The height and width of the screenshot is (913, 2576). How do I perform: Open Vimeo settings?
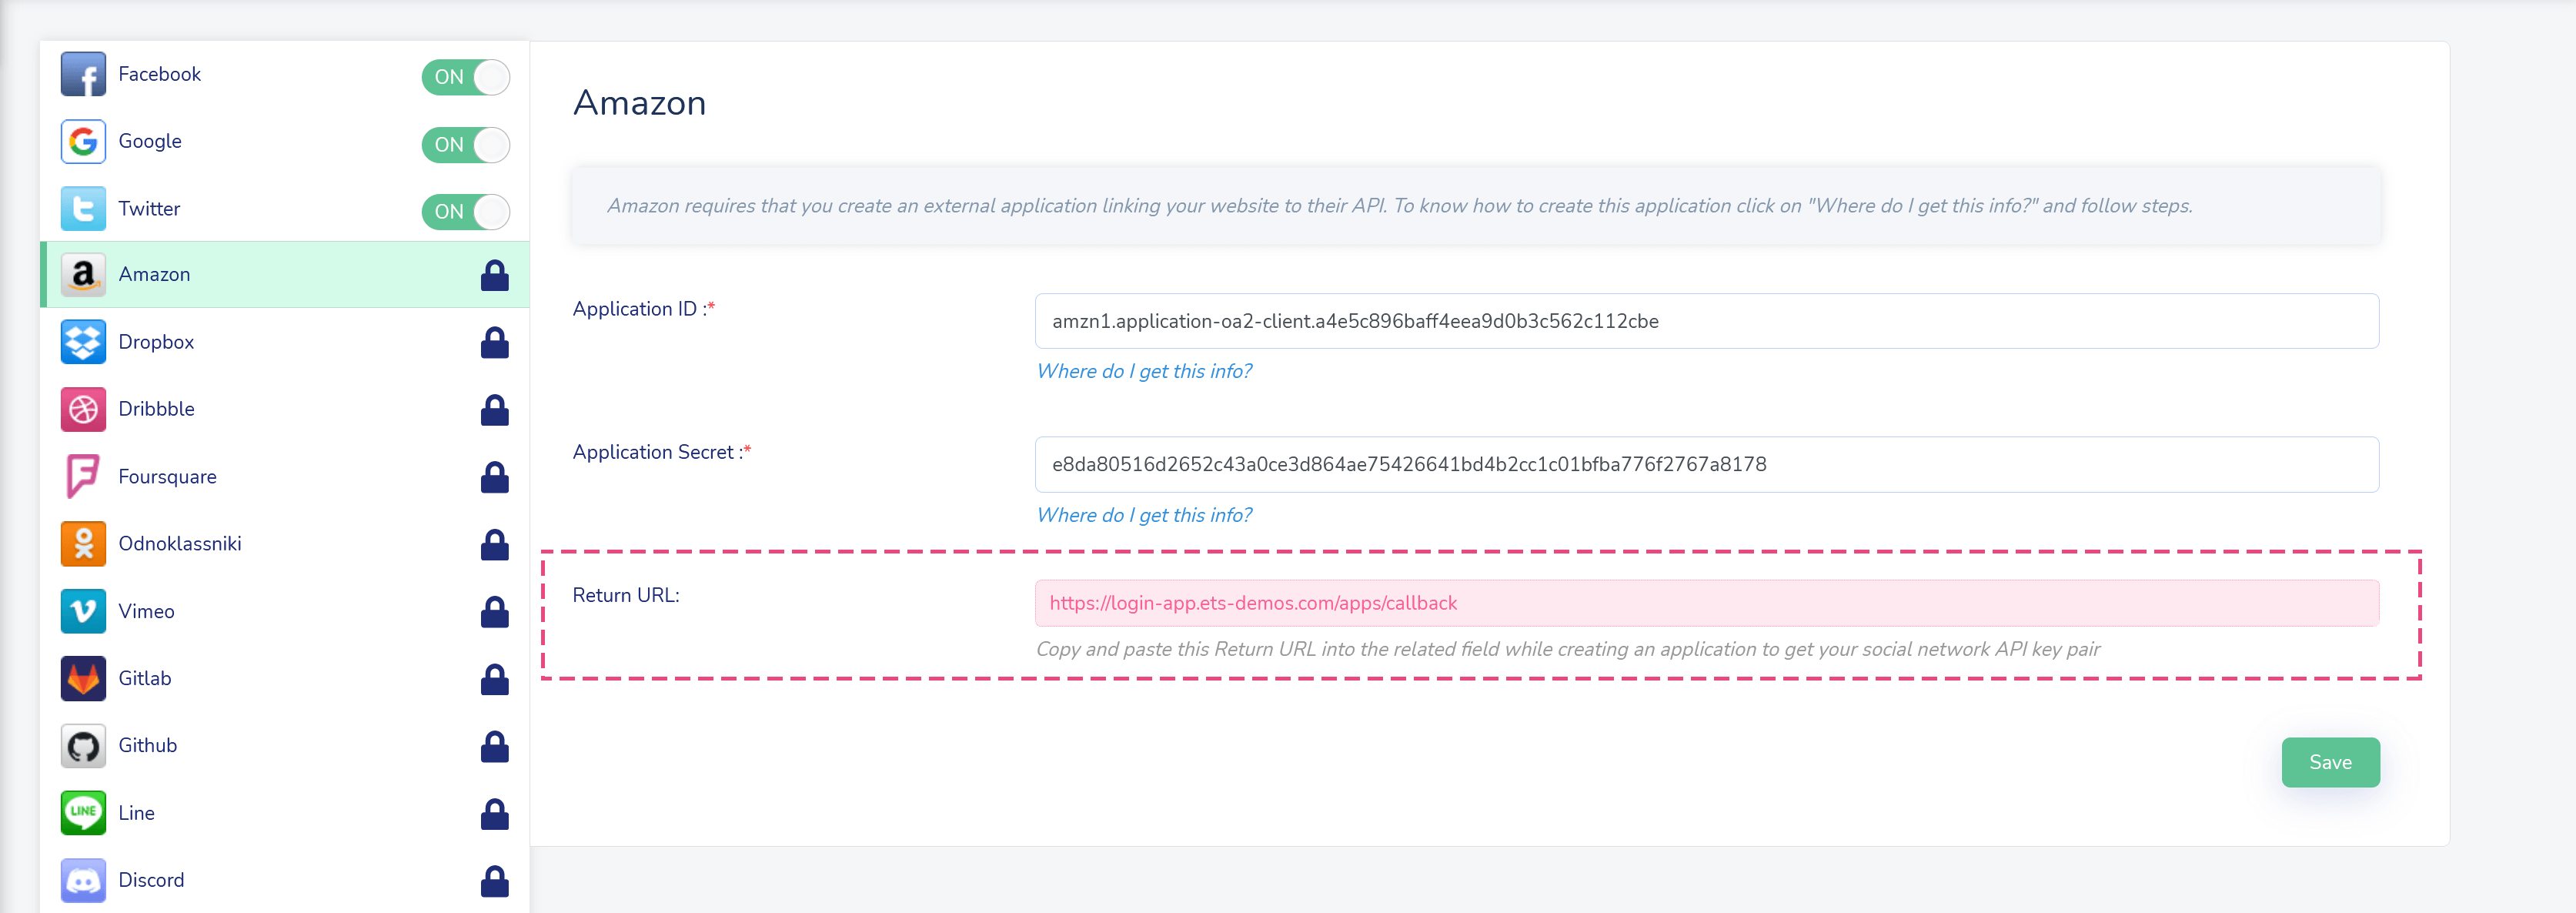[285, 611]
